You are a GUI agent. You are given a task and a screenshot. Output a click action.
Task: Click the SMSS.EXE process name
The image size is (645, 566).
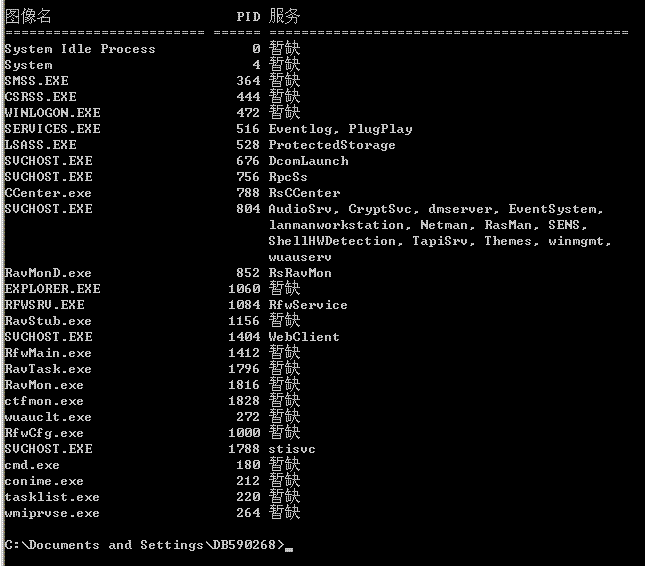click(x=36, y=81)
